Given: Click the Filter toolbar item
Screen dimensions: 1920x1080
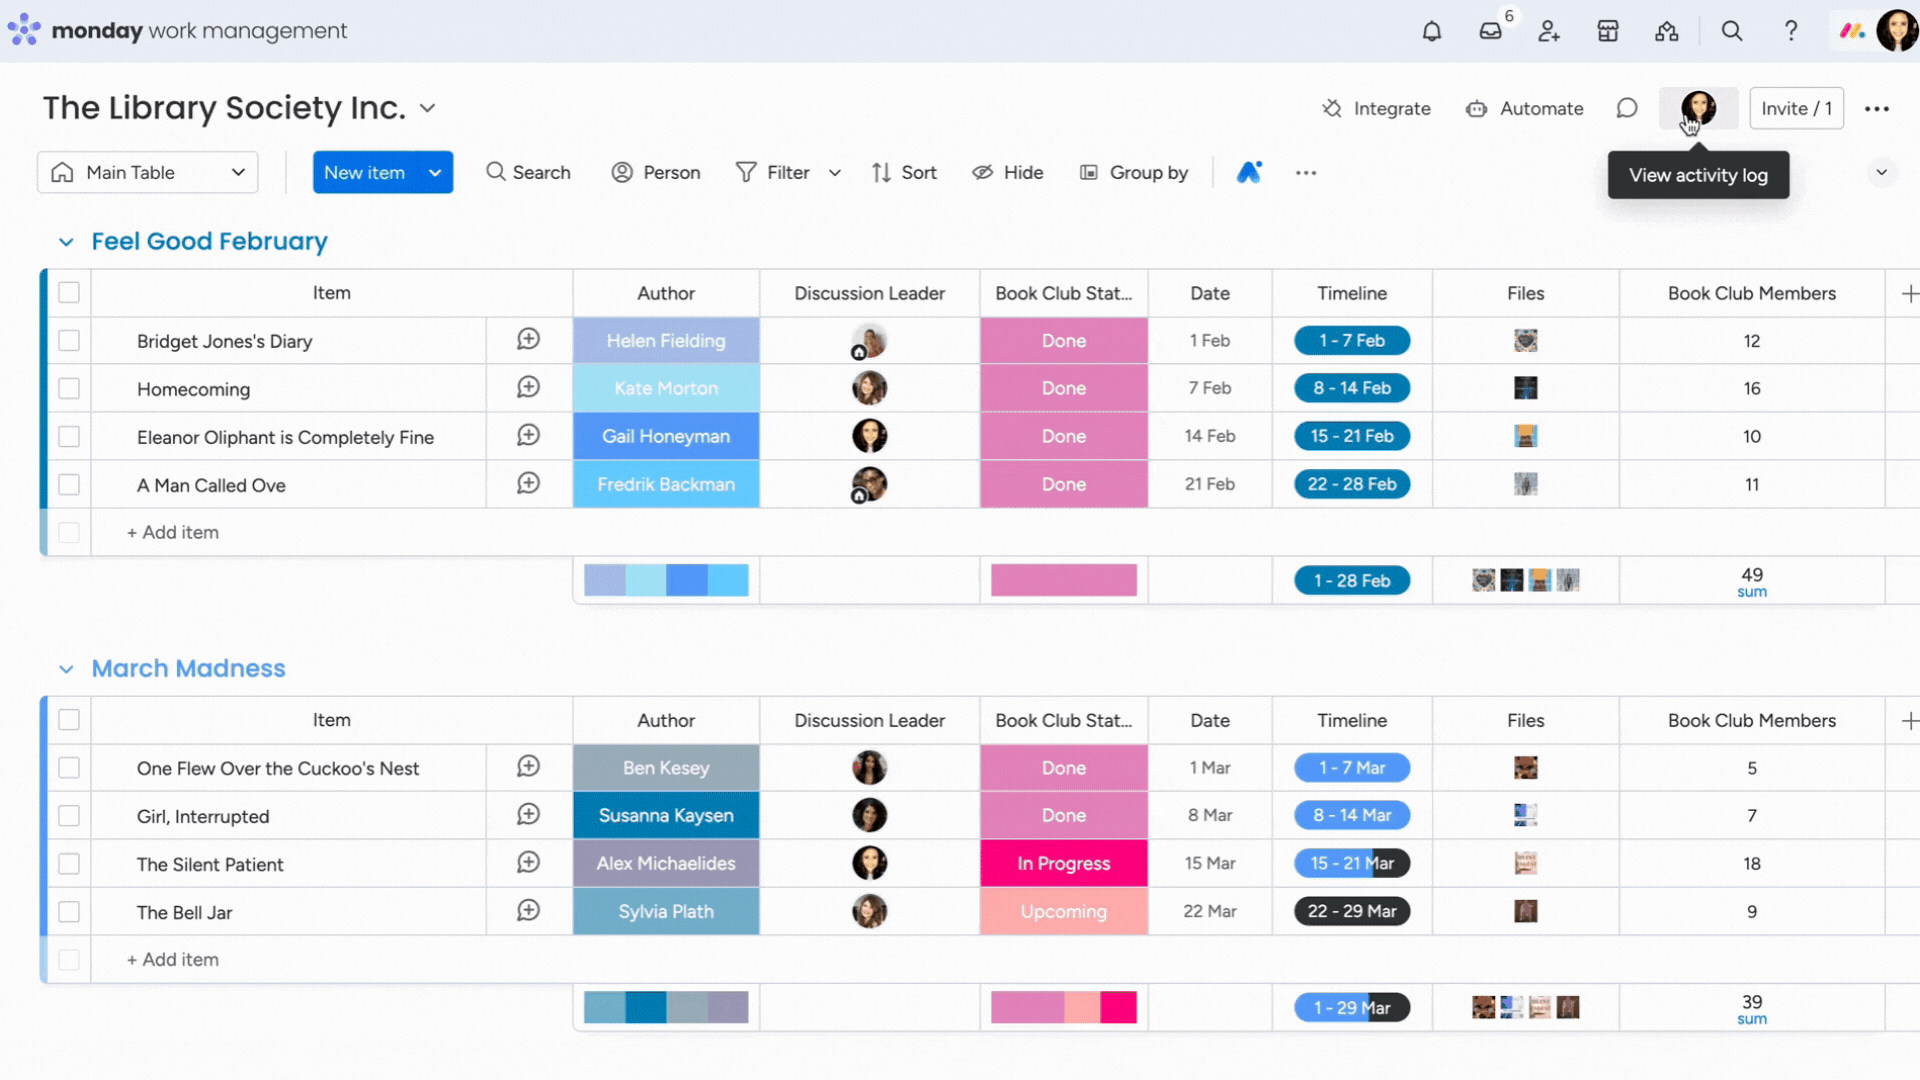Looking at the screenshot, I should tap(774, 173).
